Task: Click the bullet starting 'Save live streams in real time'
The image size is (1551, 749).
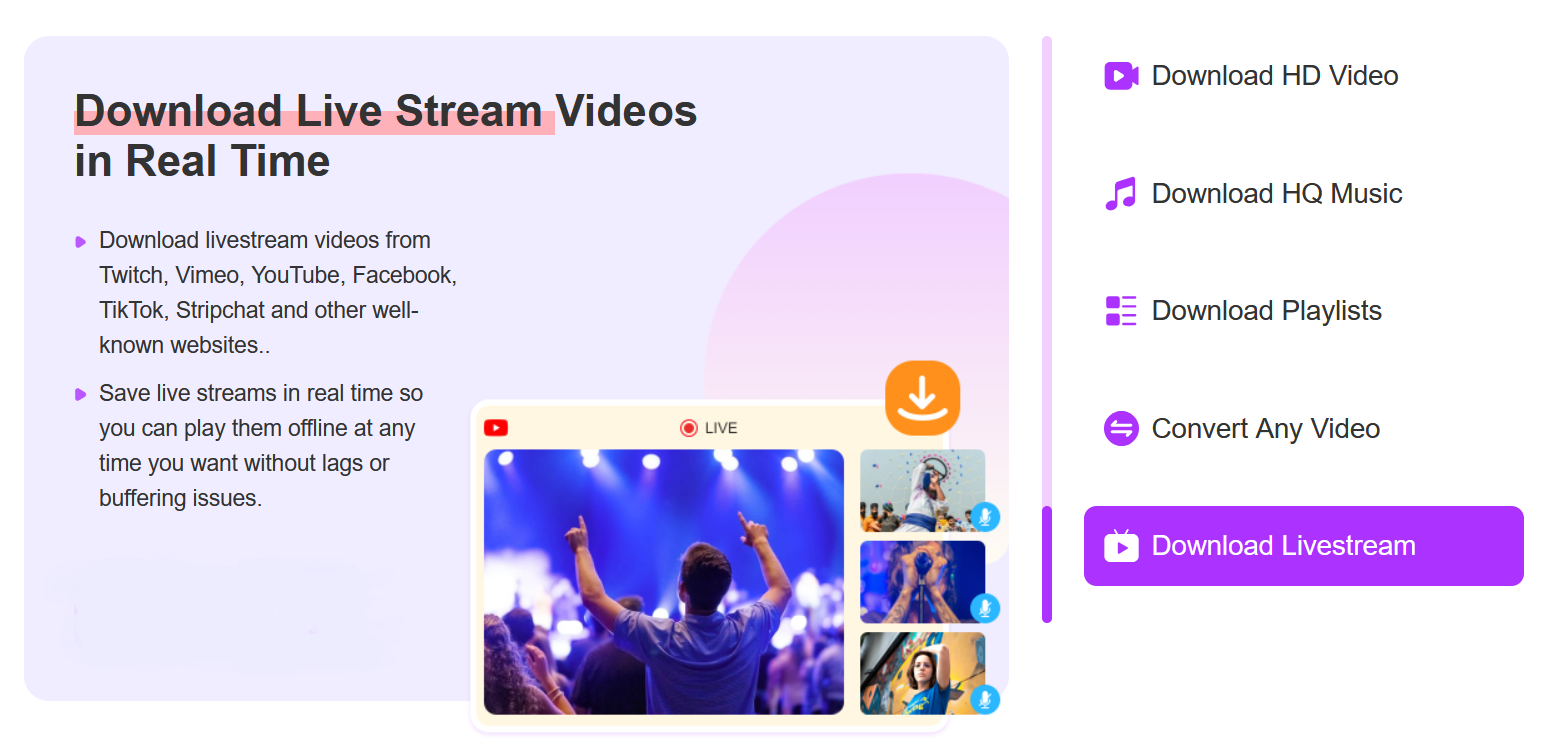Action: pyautogui.click(x=261, y=446)
